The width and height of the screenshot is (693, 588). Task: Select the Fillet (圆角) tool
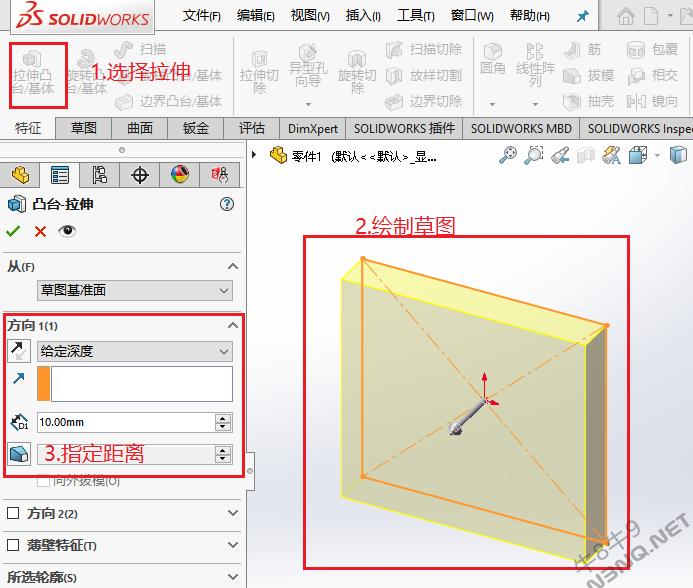pos(492,59)
